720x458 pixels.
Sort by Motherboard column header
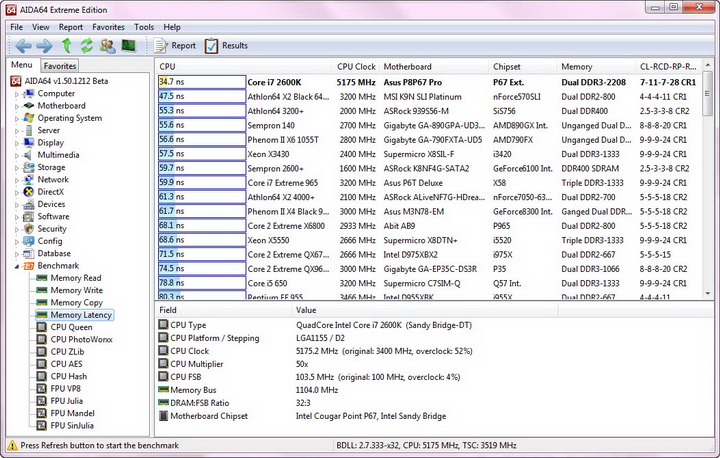434,67
